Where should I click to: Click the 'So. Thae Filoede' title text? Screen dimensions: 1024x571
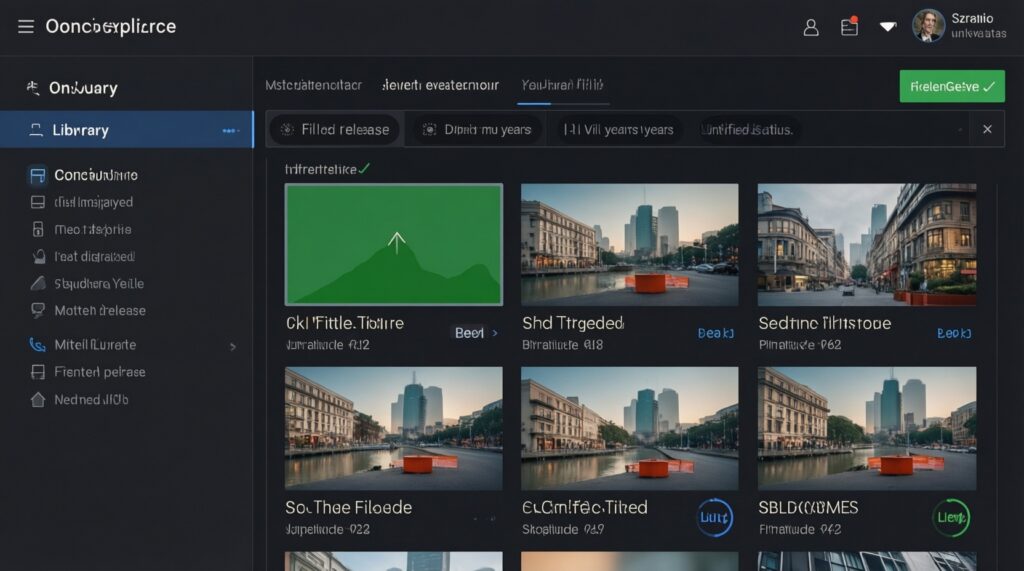point(348,508)
